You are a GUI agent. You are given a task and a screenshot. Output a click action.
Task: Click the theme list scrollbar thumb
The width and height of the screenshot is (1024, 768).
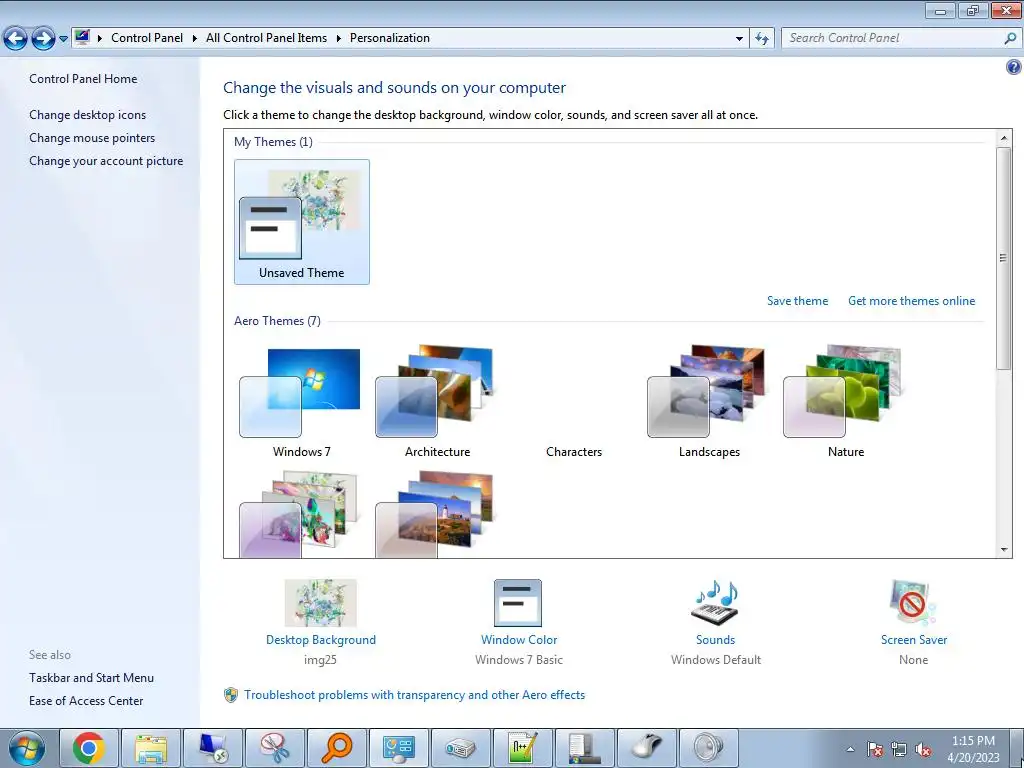click(1004, 258)
